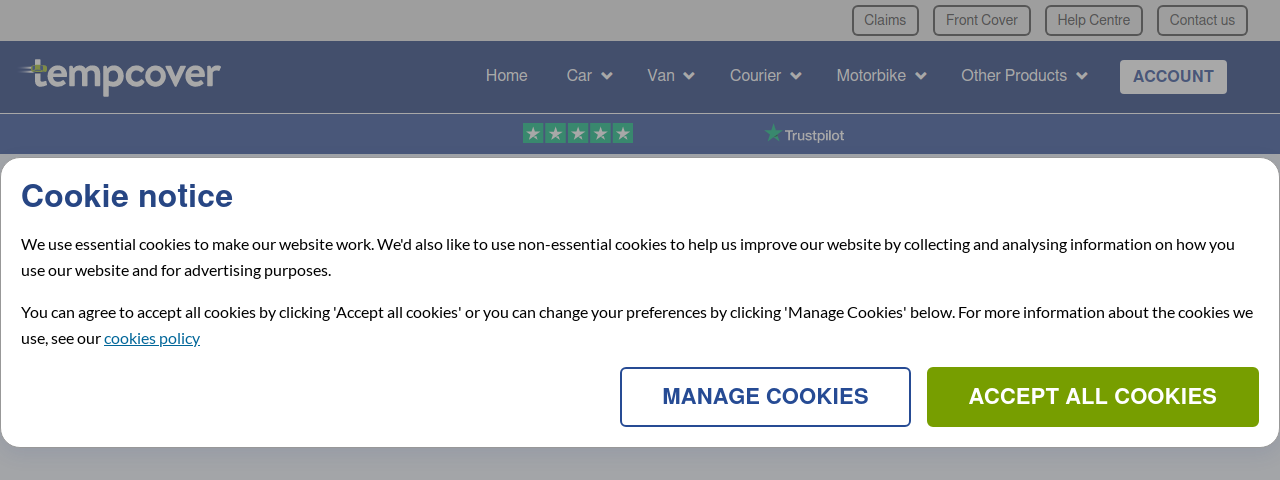Screen dimensions: 1280x480
Task: Visit the Help Centre
Action: (x=1094, y=20)
